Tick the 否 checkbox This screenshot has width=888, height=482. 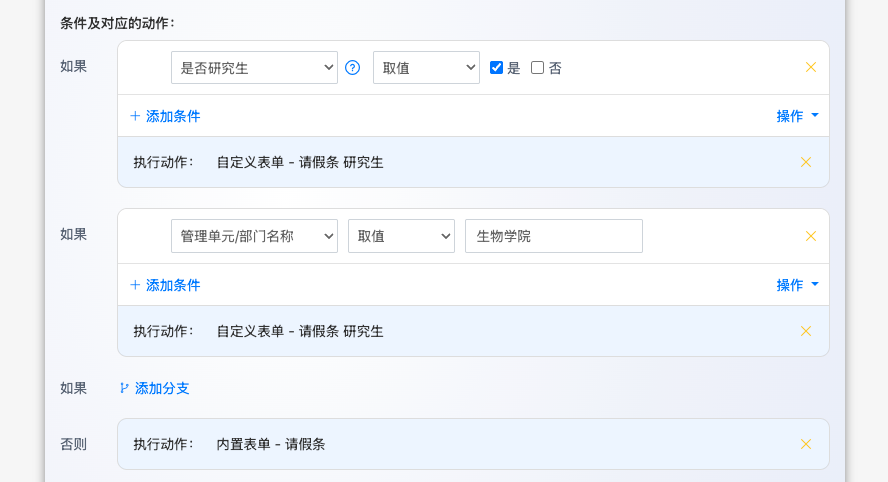coord(537,68)
